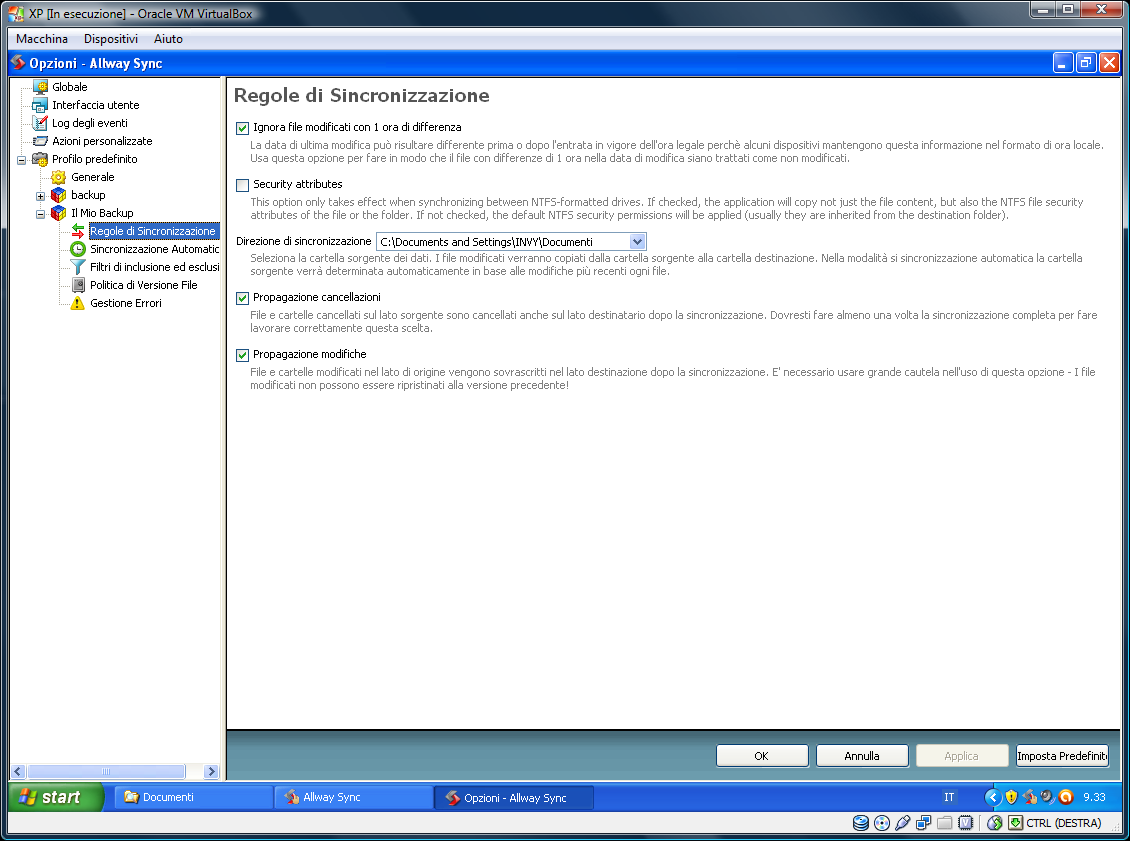Click the keyboard capture green arrow icon
This screenshot has height=841, width=1130.
pos(1015,823)
